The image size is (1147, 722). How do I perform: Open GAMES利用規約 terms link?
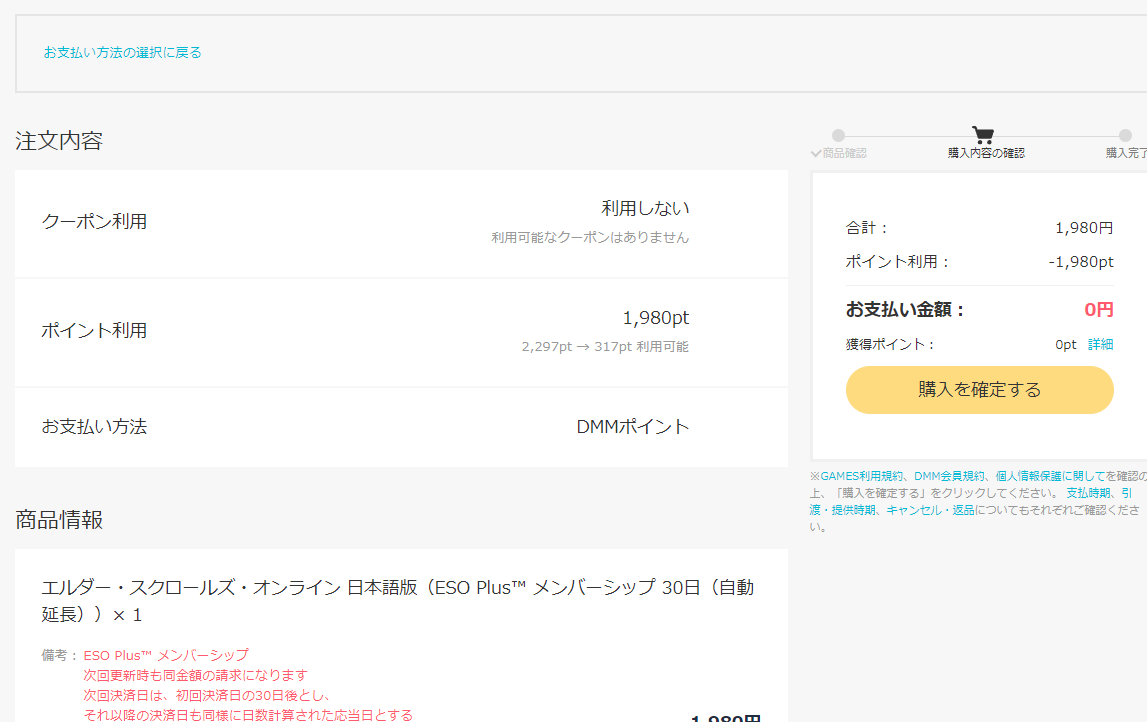tap(862, 476)
